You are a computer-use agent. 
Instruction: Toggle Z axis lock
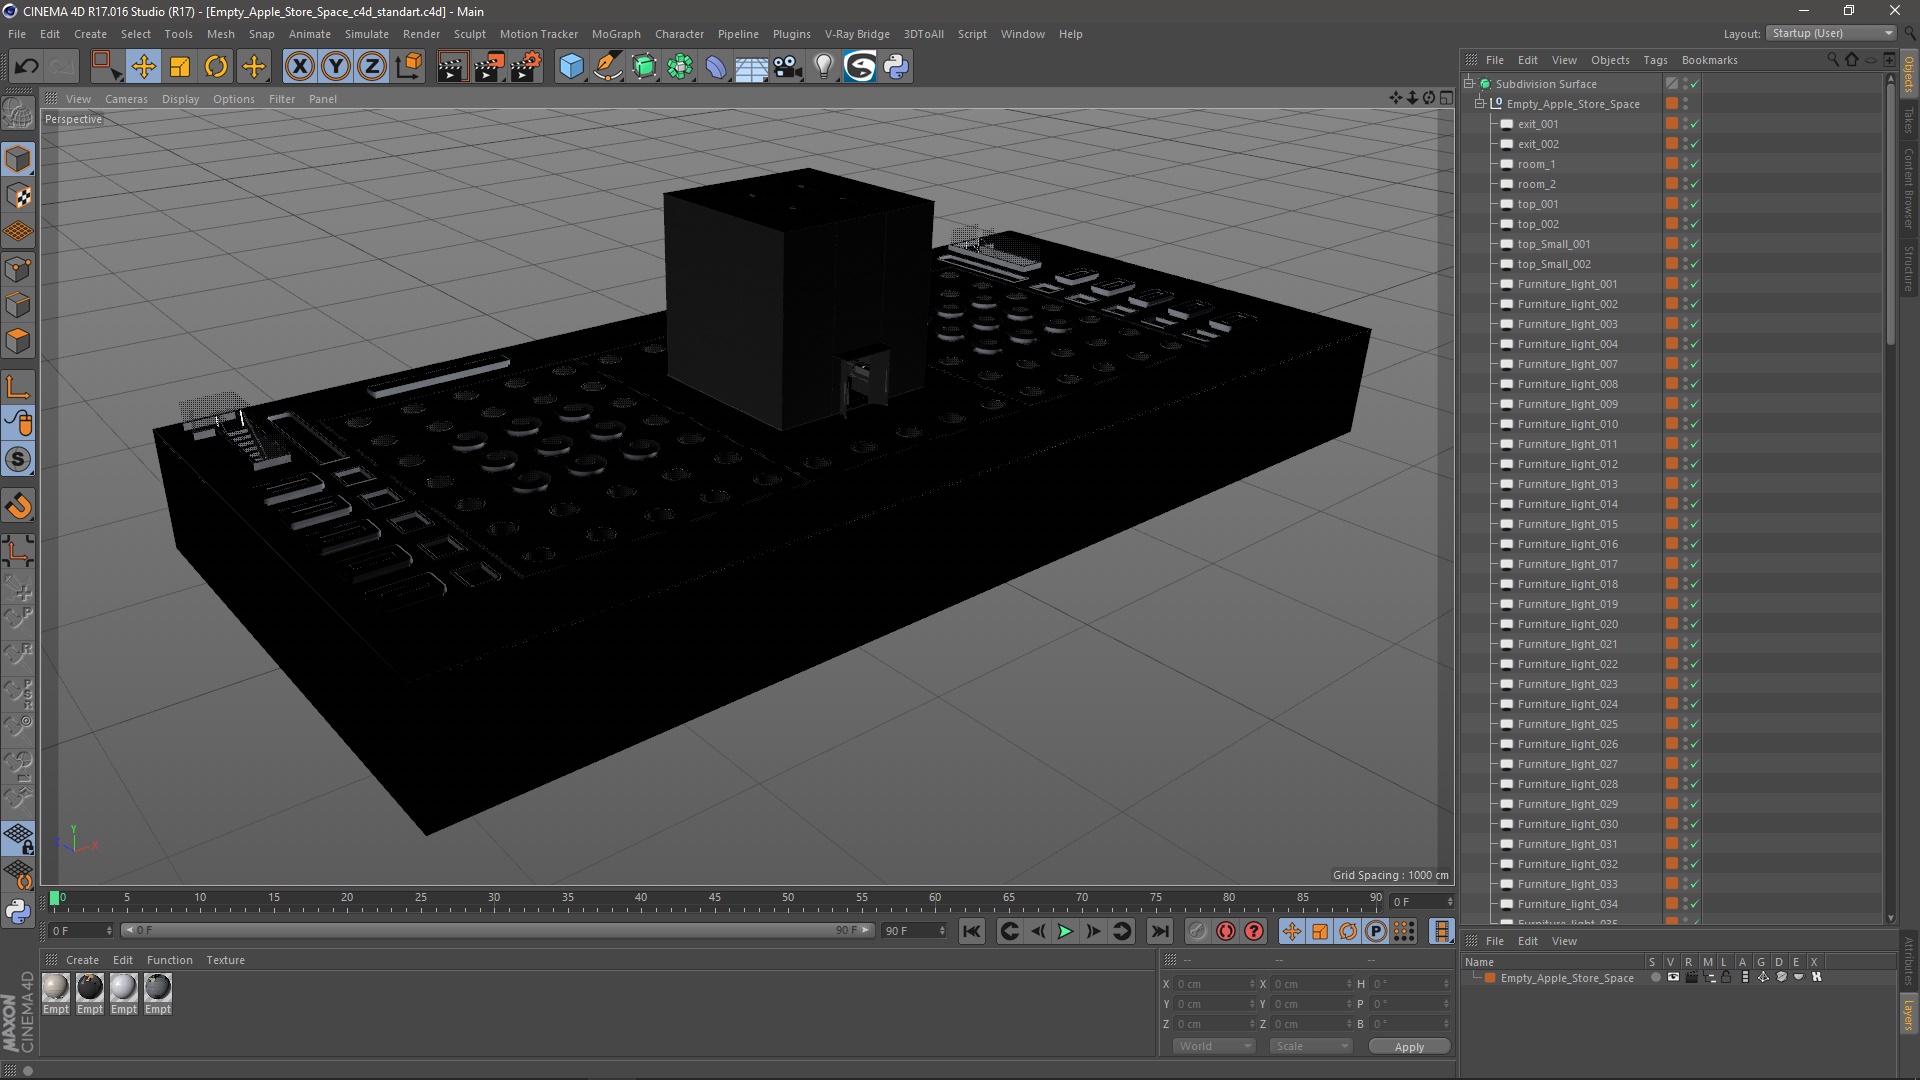372,67
